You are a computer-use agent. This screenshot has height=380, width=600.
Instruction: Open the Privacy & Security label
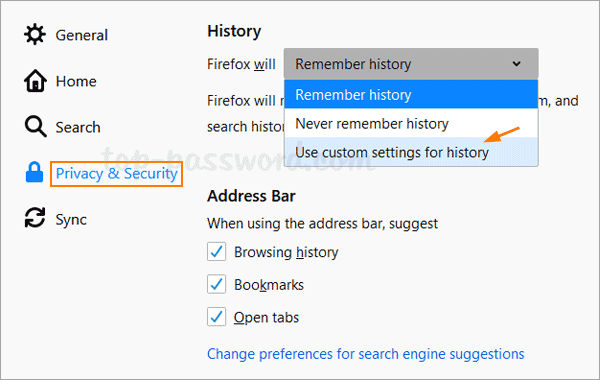(116, 174)
